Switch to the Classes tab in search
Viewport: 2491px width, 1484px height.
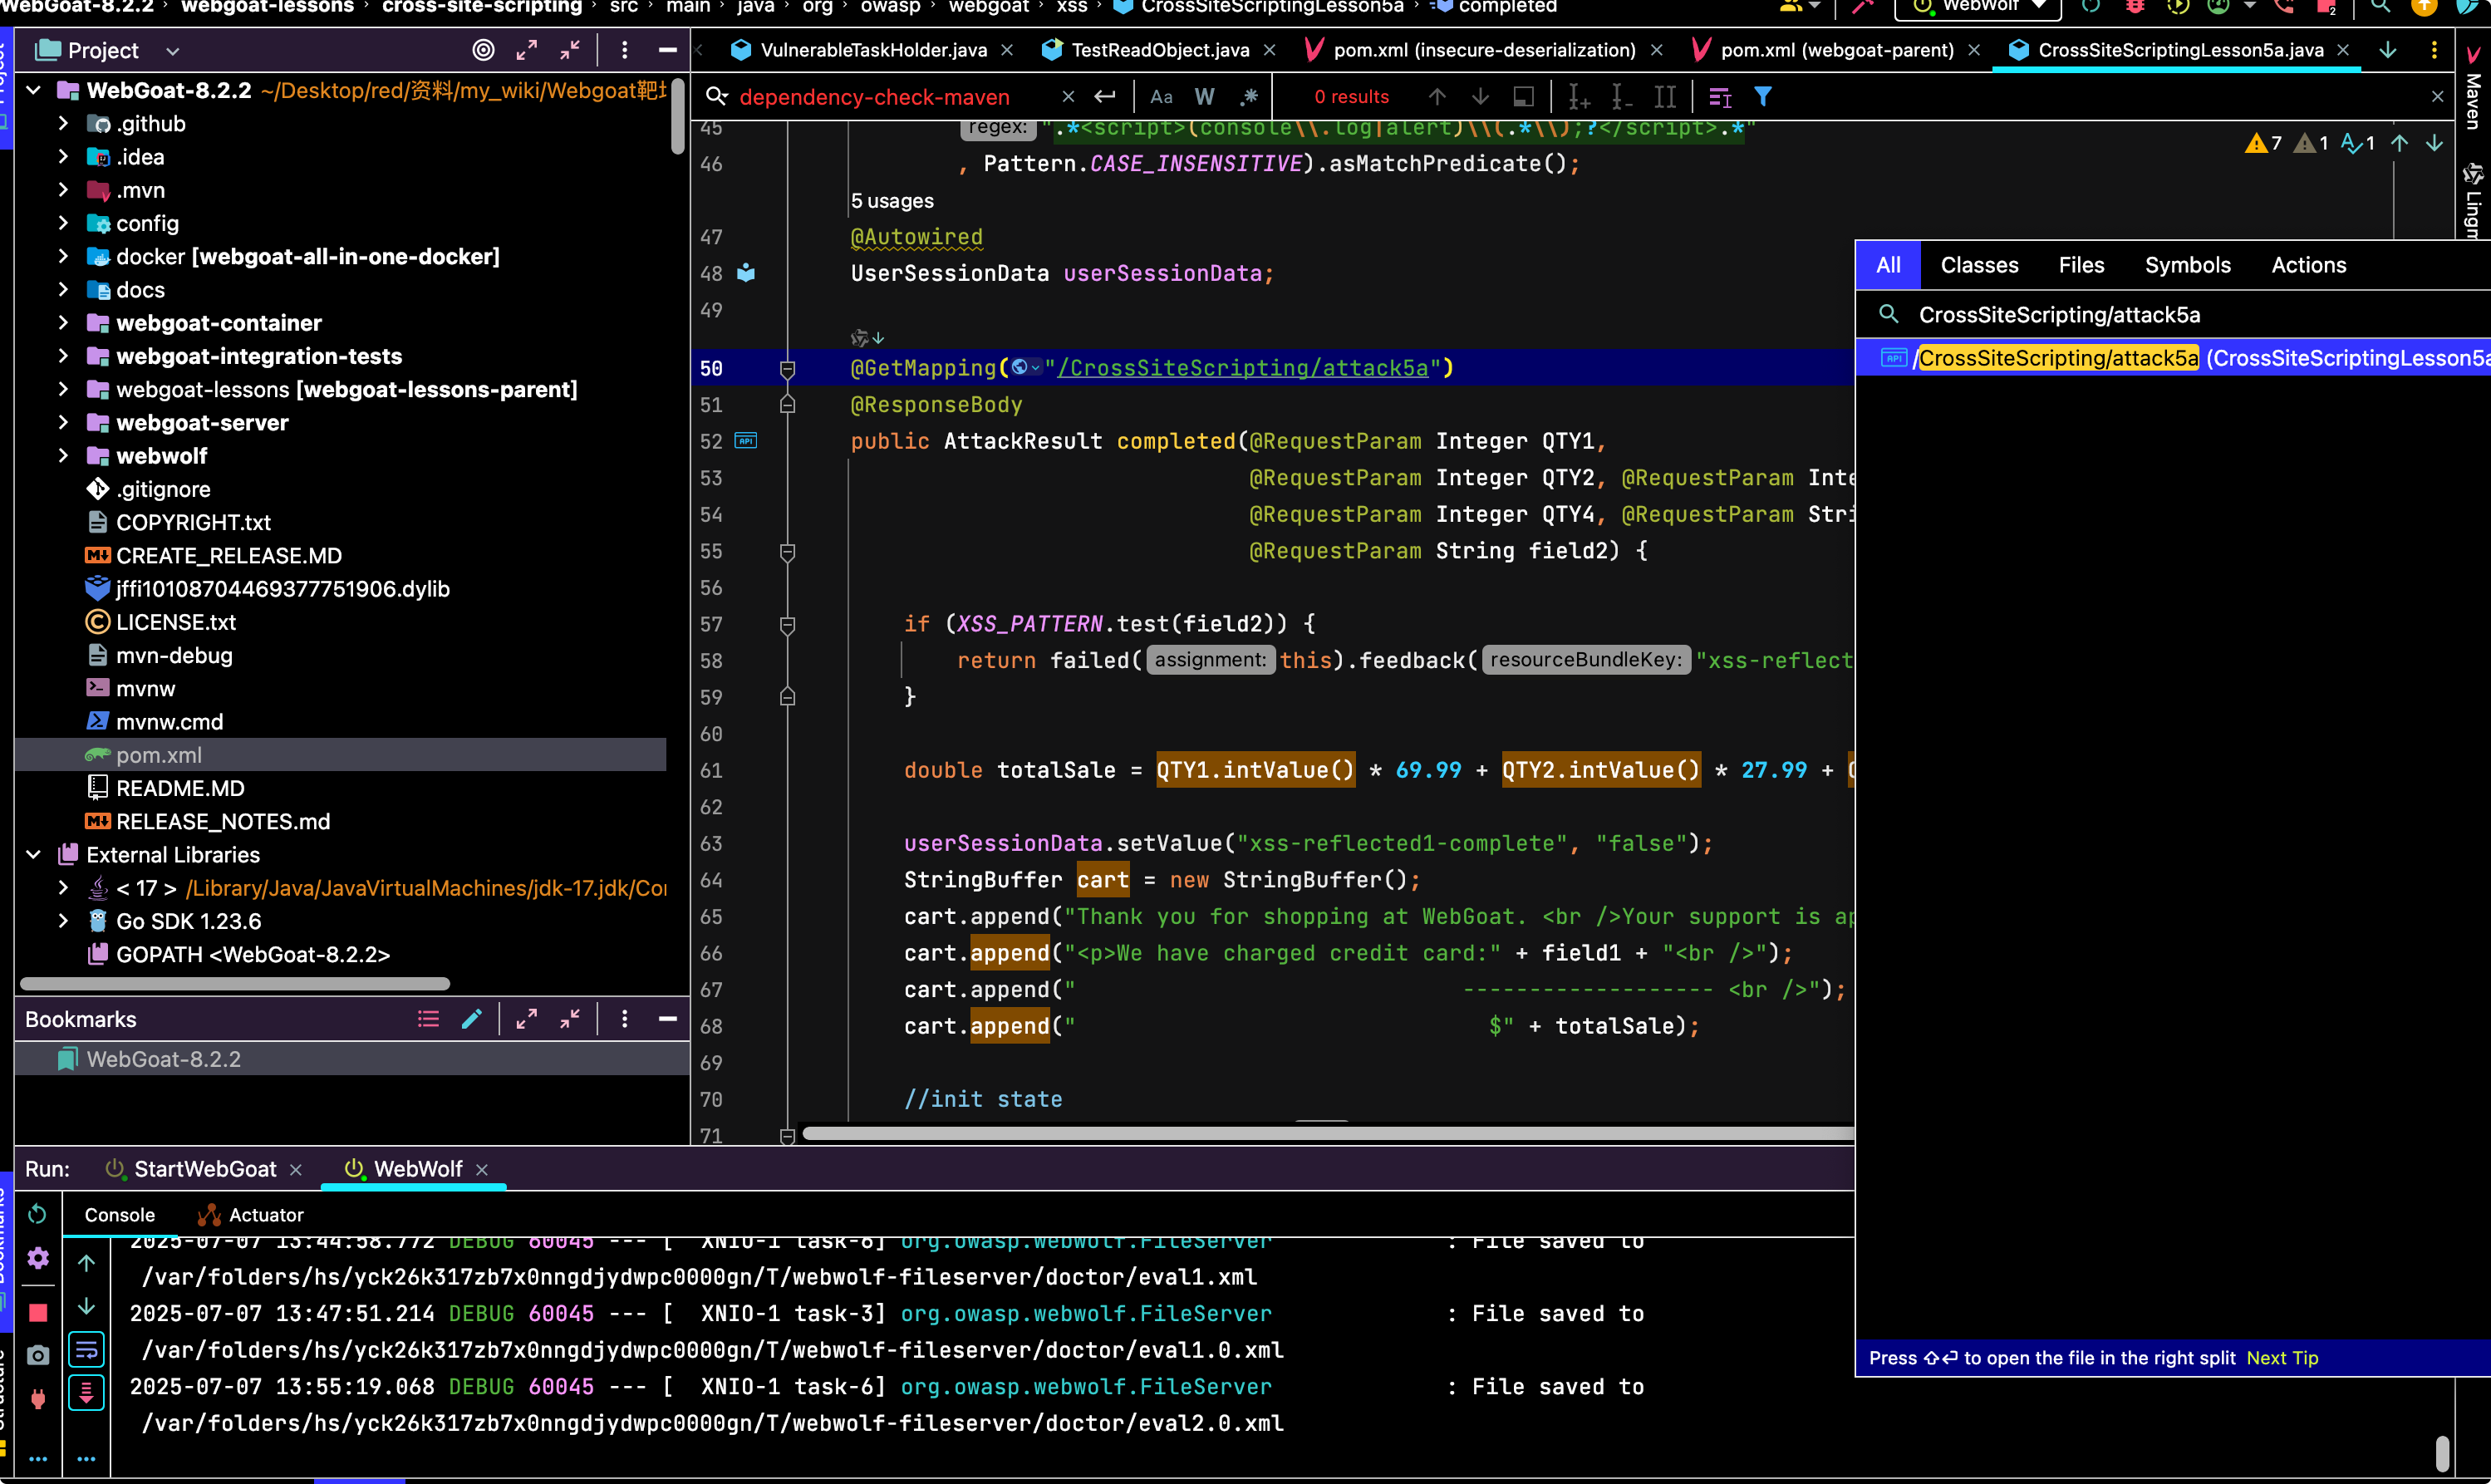point(1979,265)
